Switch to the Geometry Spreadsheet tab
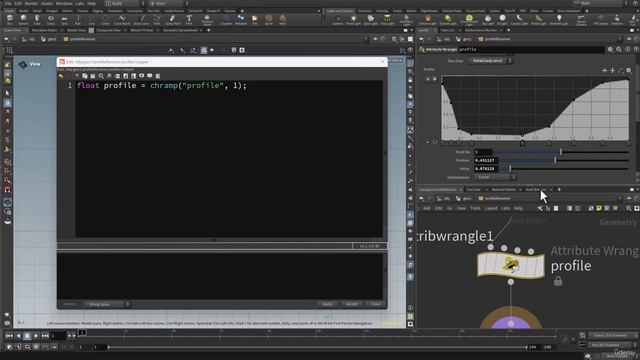 [x=180, y=30]
